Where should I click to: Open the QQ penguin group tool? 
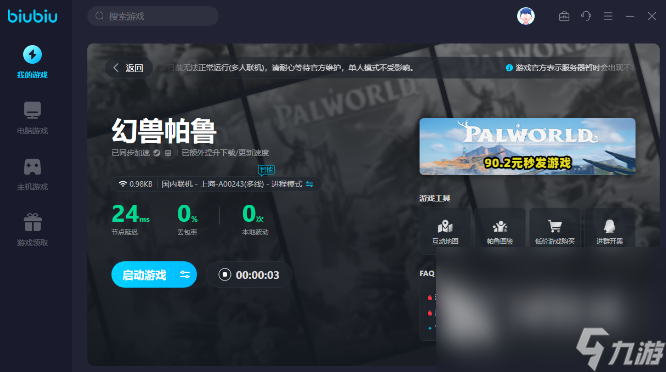click(610, 230)
